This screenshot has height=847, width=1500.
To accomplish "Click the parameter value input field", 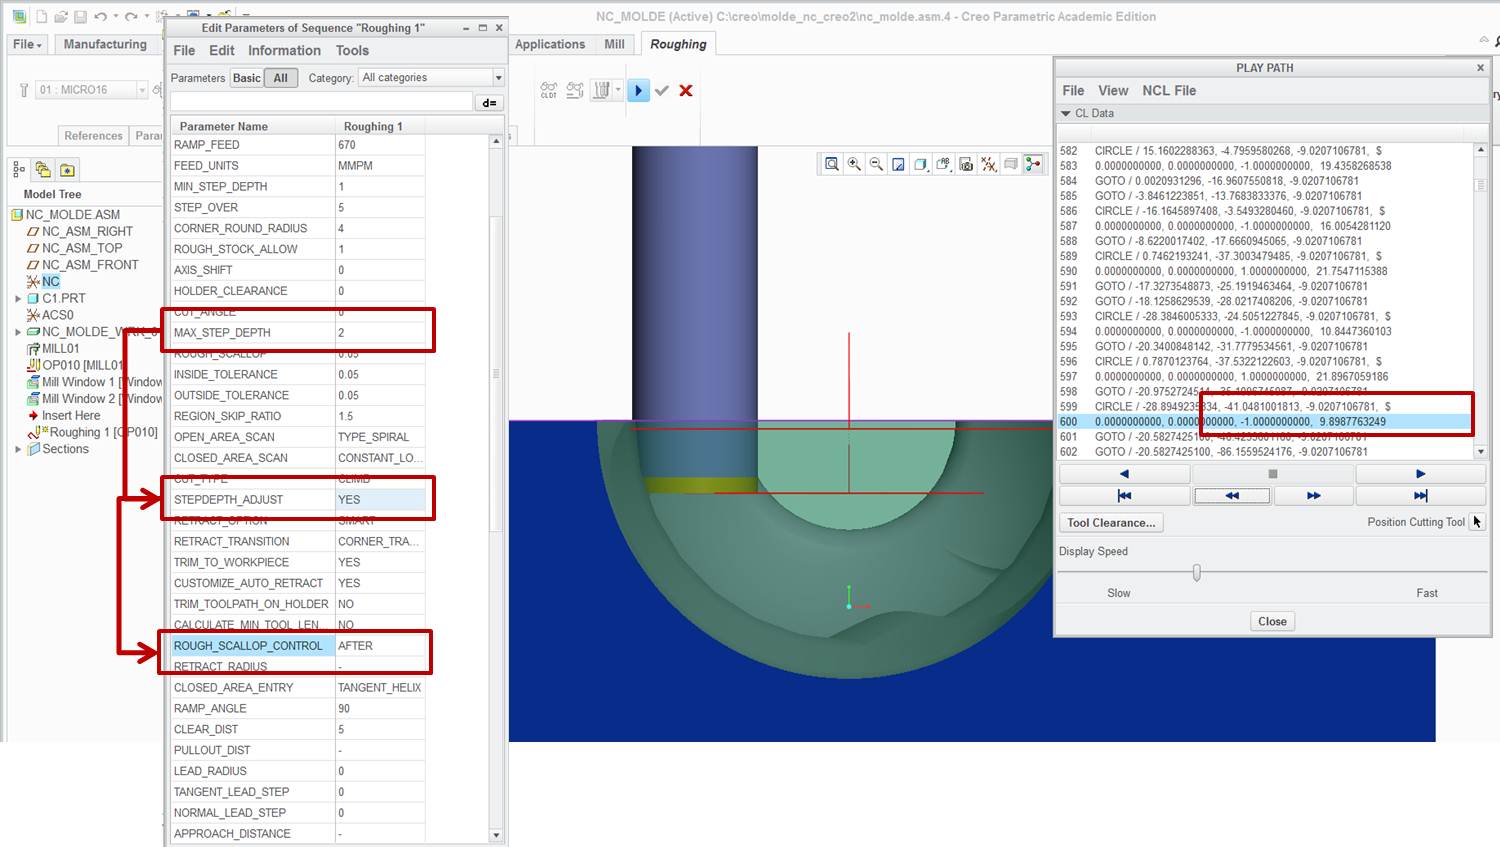I will point(321,102).
